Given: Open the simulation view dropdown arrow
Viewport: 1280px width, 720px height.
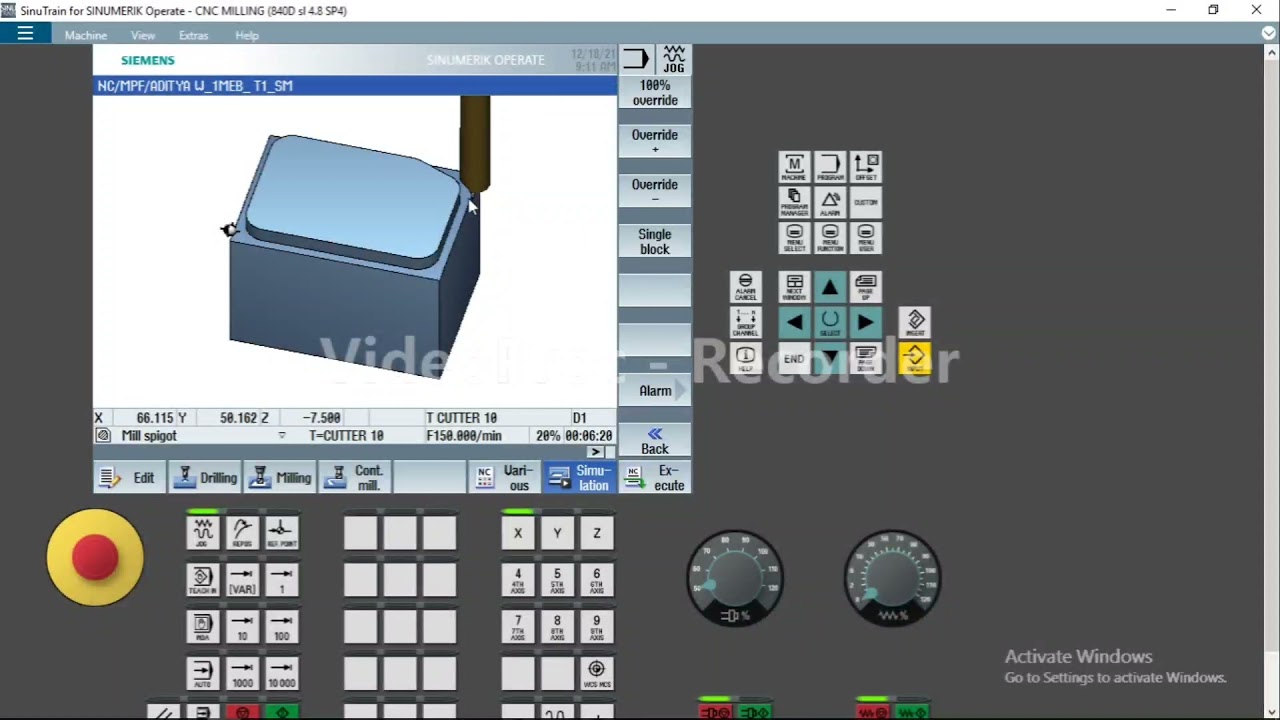Looking at the screenshot, I should tap(282, 436).
